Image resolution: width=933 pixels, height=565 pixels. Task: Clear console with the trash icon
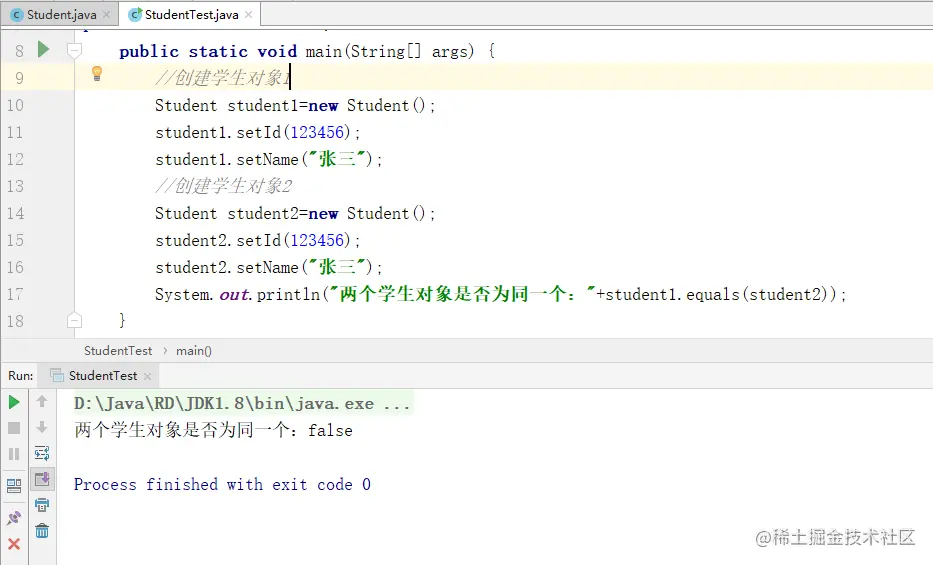(x=42, y=531)
